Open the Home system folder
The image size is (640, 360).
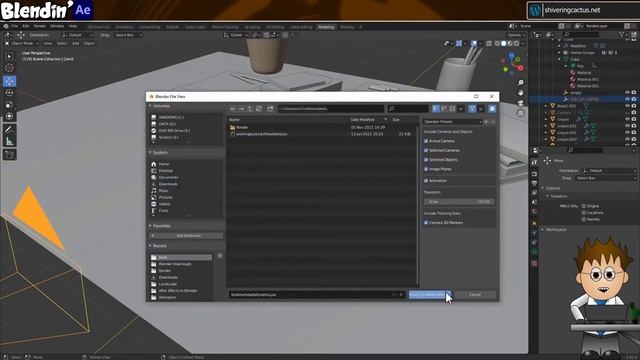point(164,164)
